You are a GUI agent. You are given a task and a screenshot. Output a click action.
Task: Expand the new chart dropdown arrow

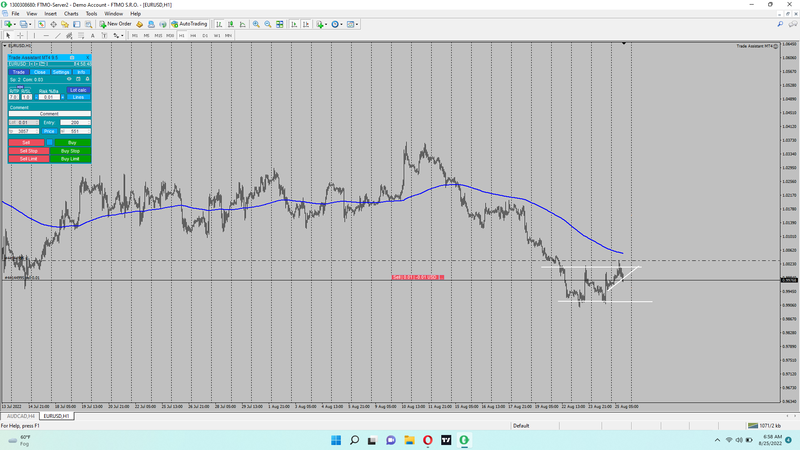point(15,24)
